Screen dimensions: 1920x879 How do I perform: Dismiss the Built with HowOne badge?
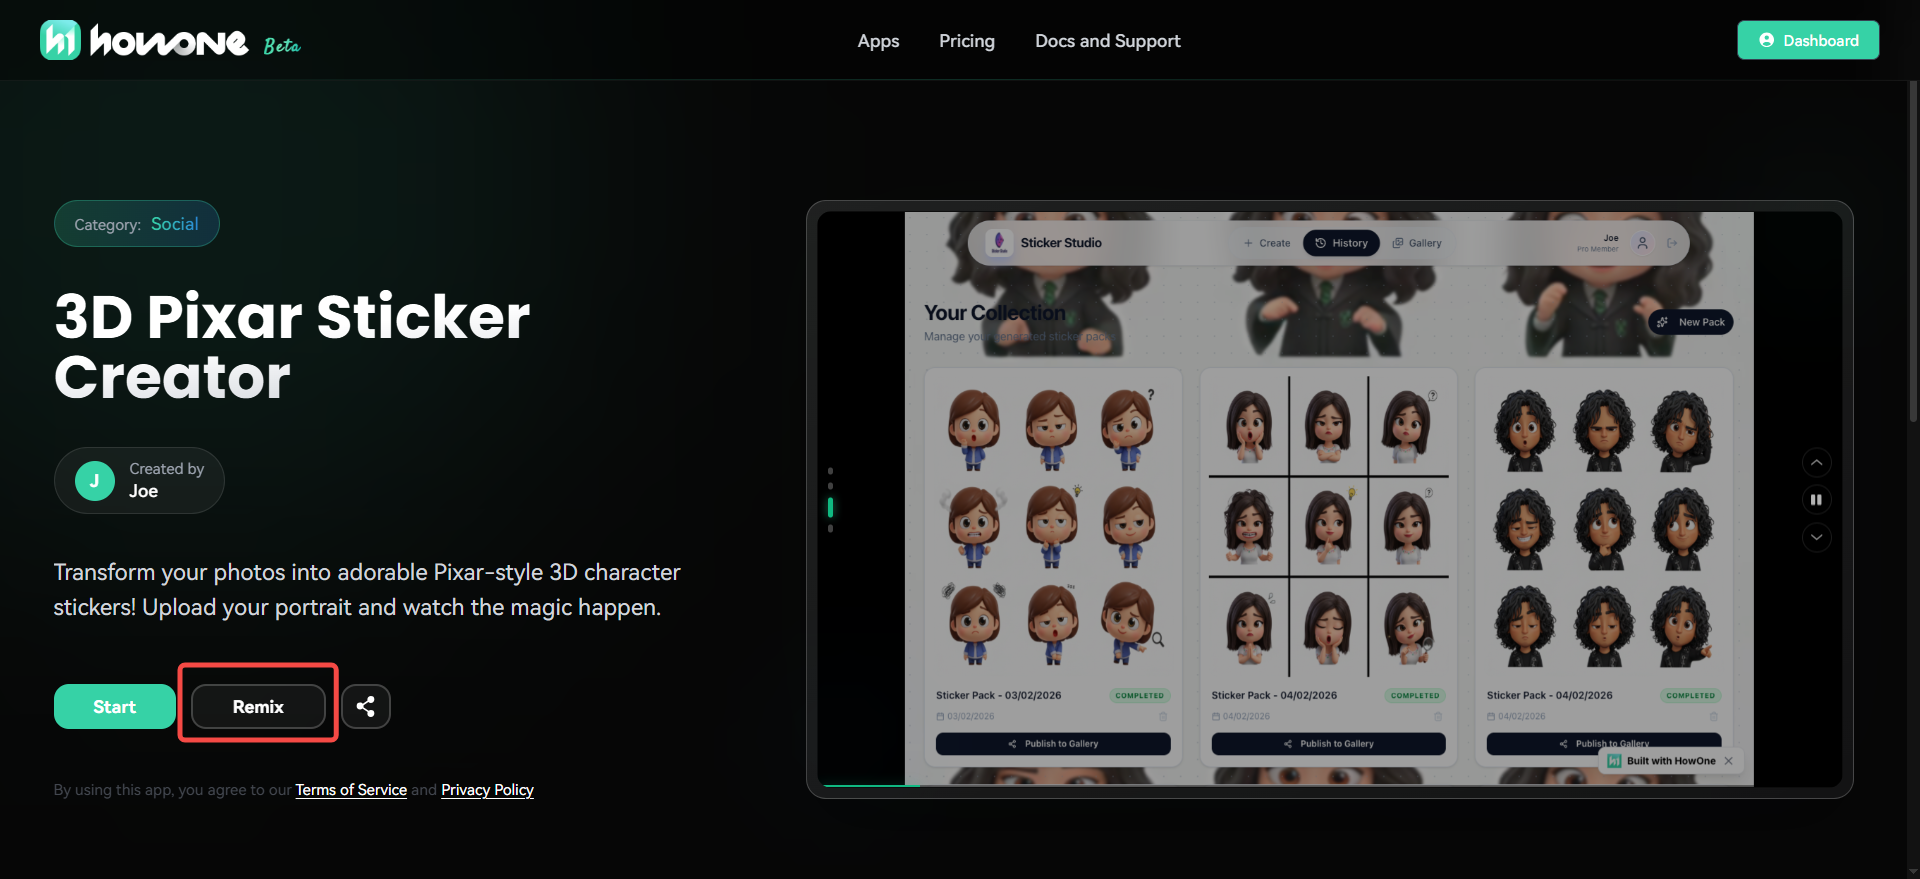click(1729, 761)
